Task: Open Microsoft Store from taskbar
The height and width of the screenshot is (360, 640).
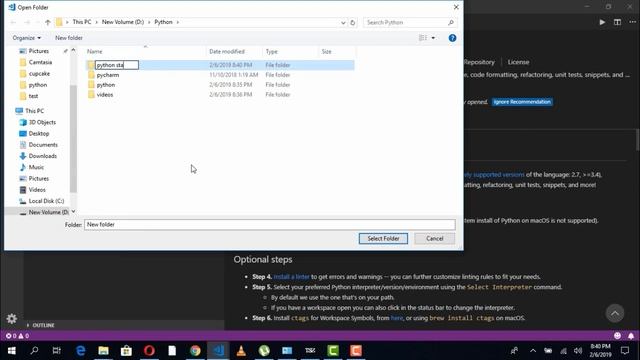Action: click(x=126, y=351)
